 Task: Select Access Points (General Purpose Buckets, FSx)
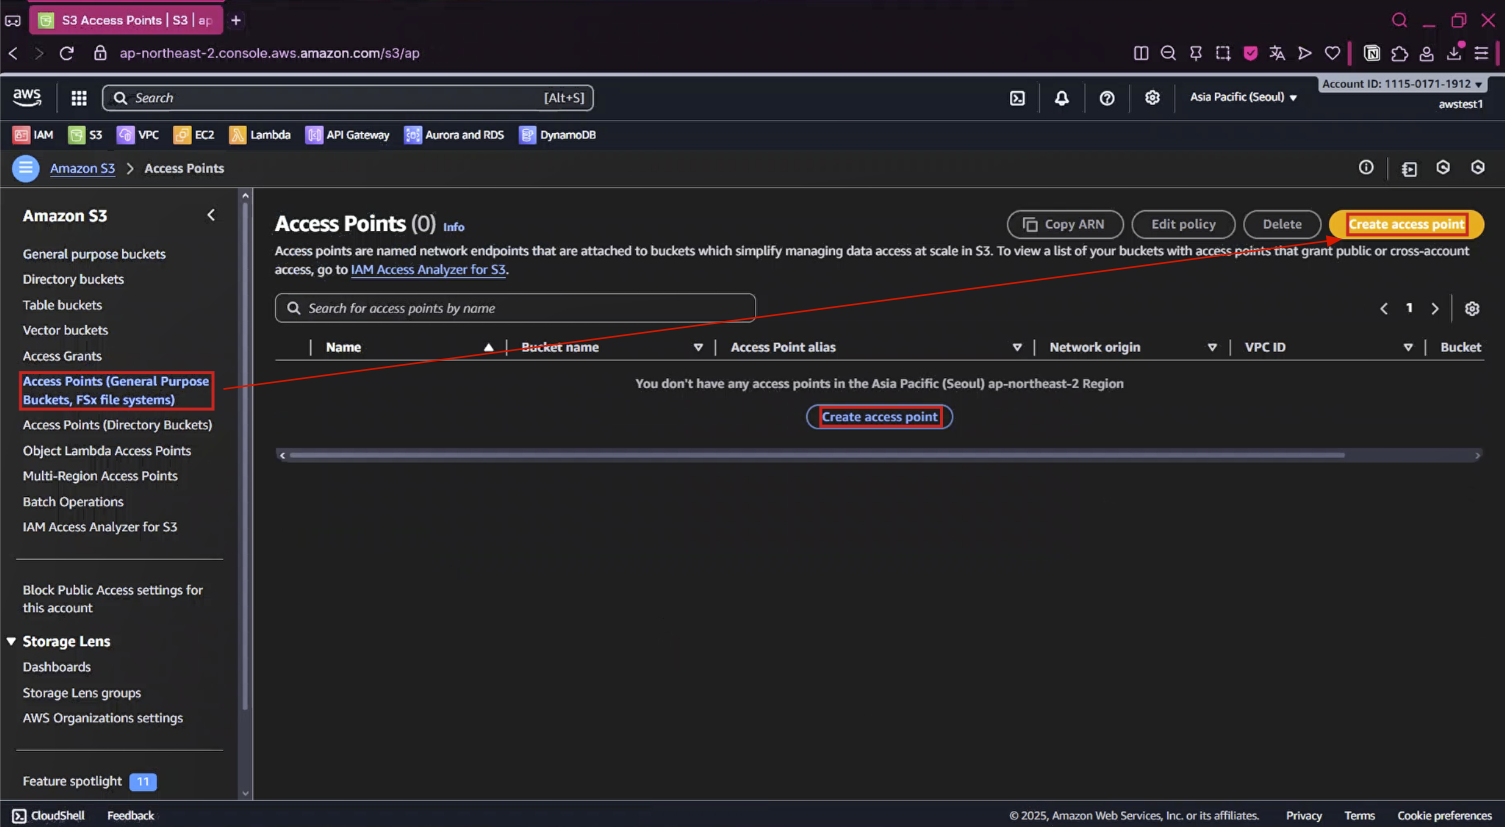[116, 390]
